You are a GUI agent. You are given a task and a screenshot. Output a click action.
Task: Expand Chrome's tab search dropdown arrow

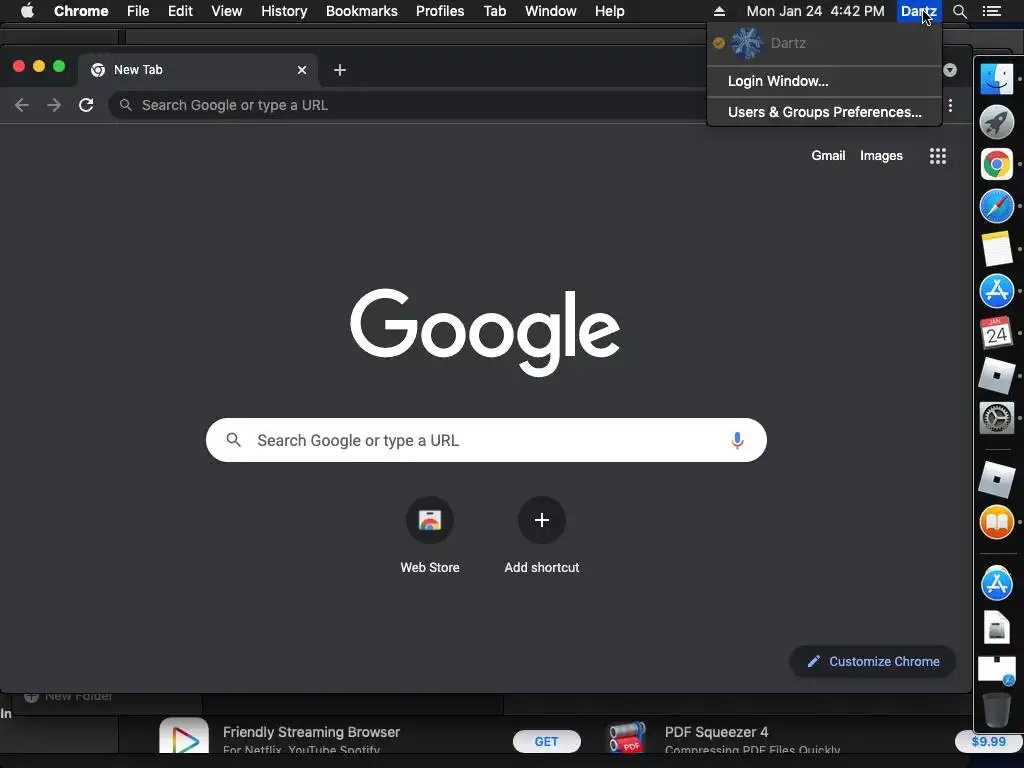pos(950,70)
